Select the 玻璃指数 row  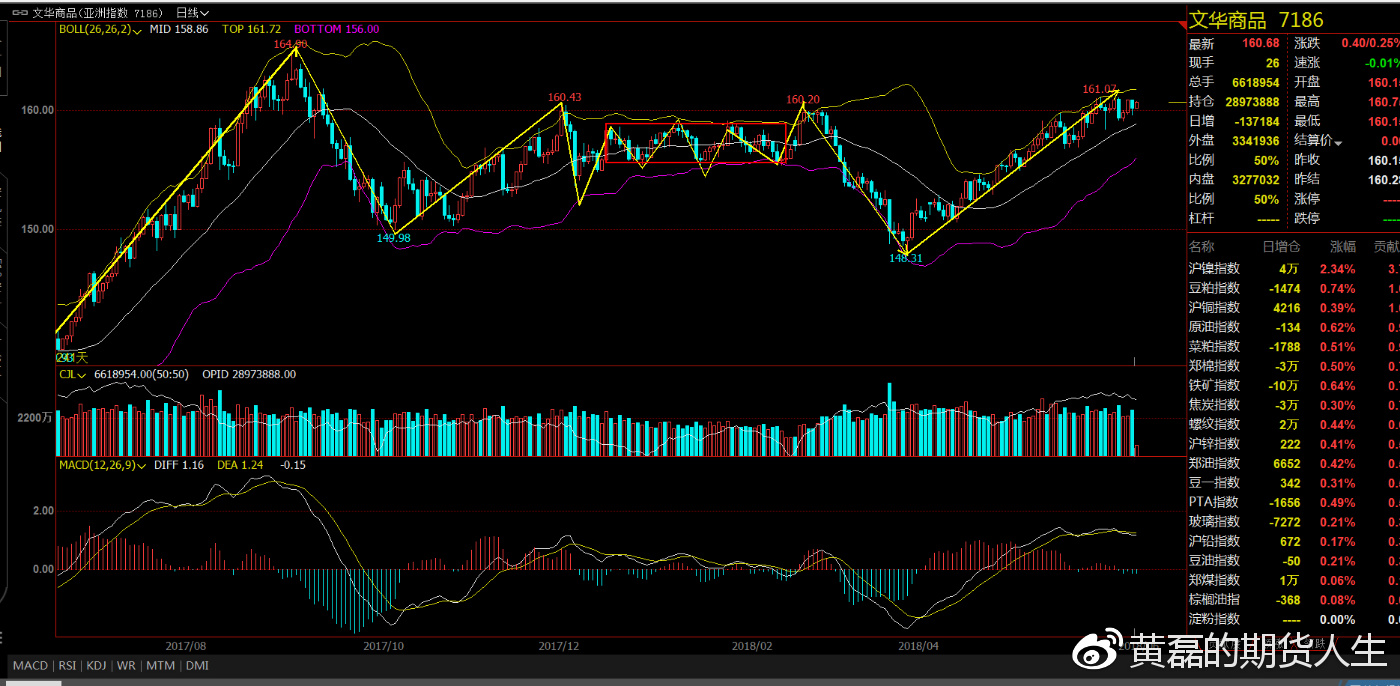click(1294, 522)
